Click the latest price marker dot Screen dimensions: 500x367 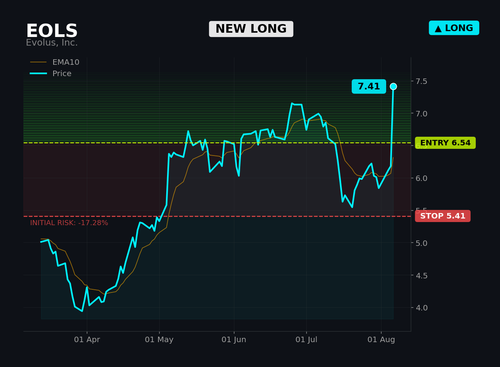(393, 87)
